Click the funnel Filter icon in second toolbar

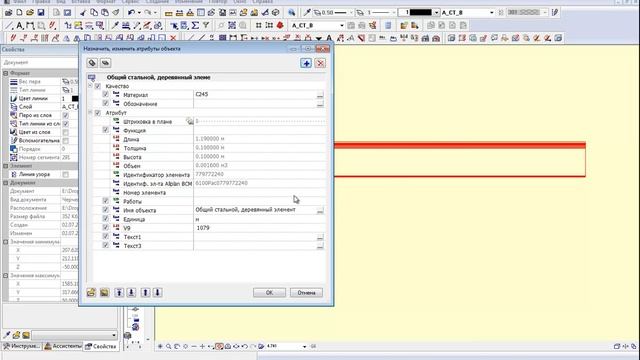(x=206, y=25)
